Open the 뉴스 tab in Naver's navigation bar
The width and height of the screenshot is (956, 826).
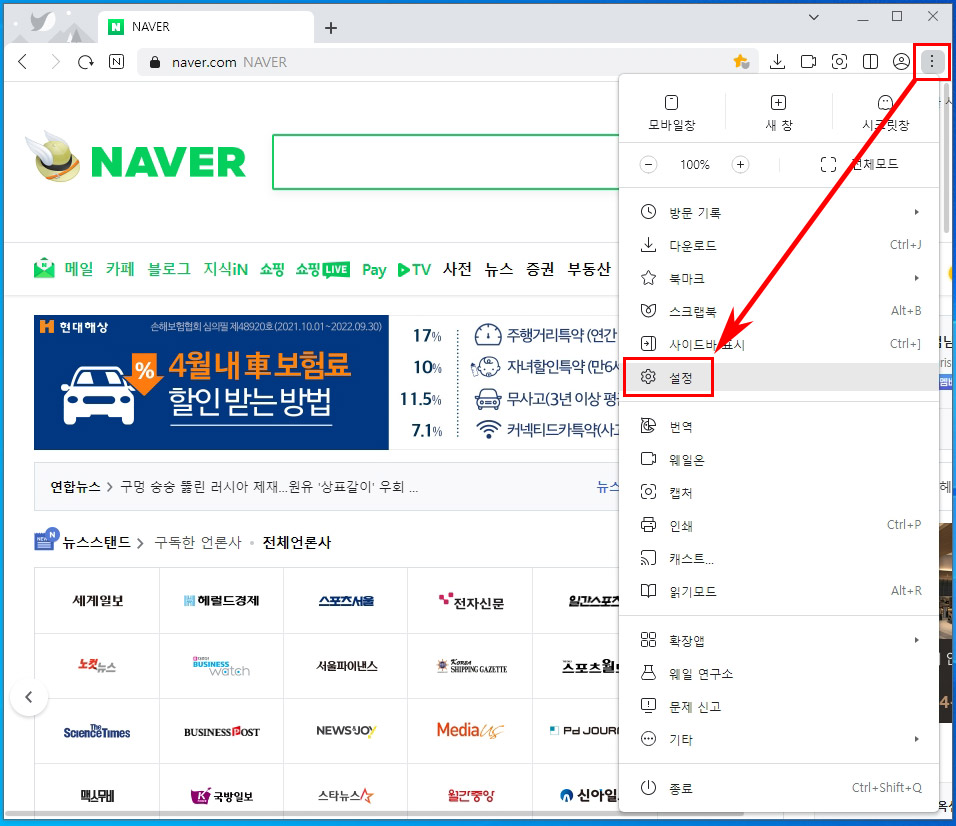(498, 269)
